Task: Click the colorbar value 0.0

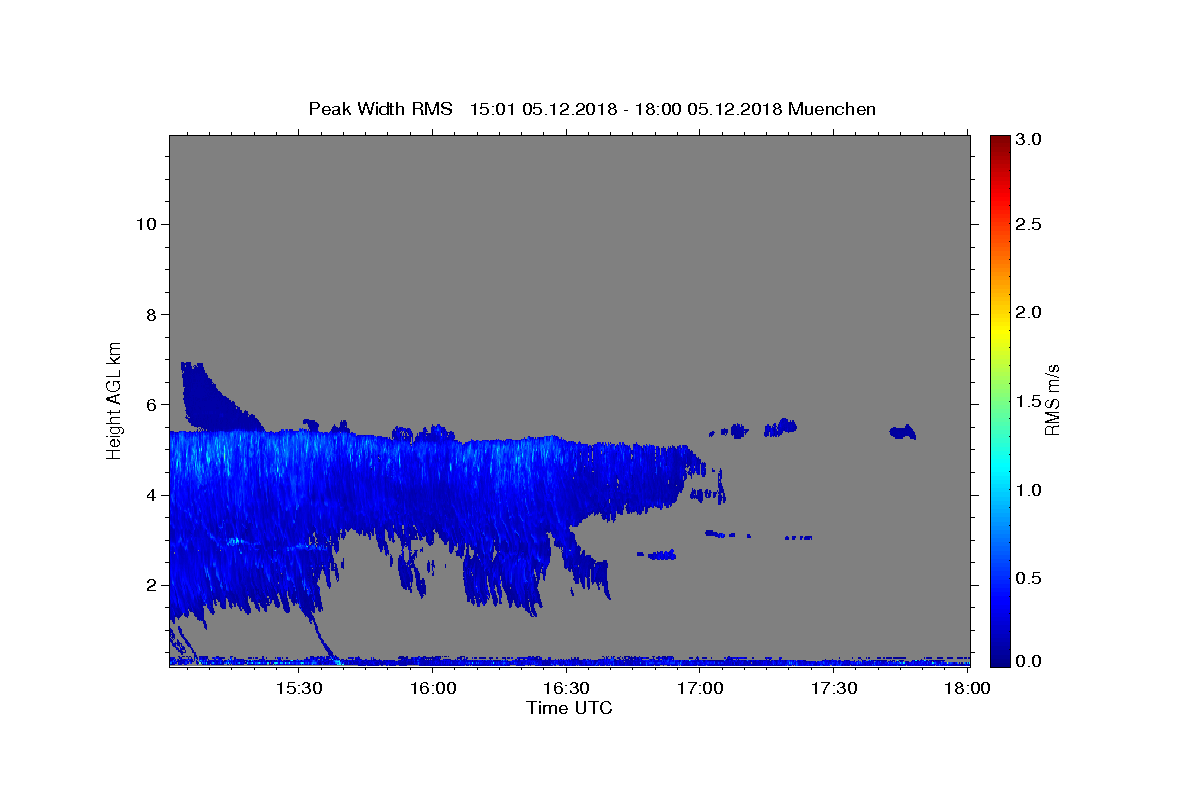Action: point(1030,661)
